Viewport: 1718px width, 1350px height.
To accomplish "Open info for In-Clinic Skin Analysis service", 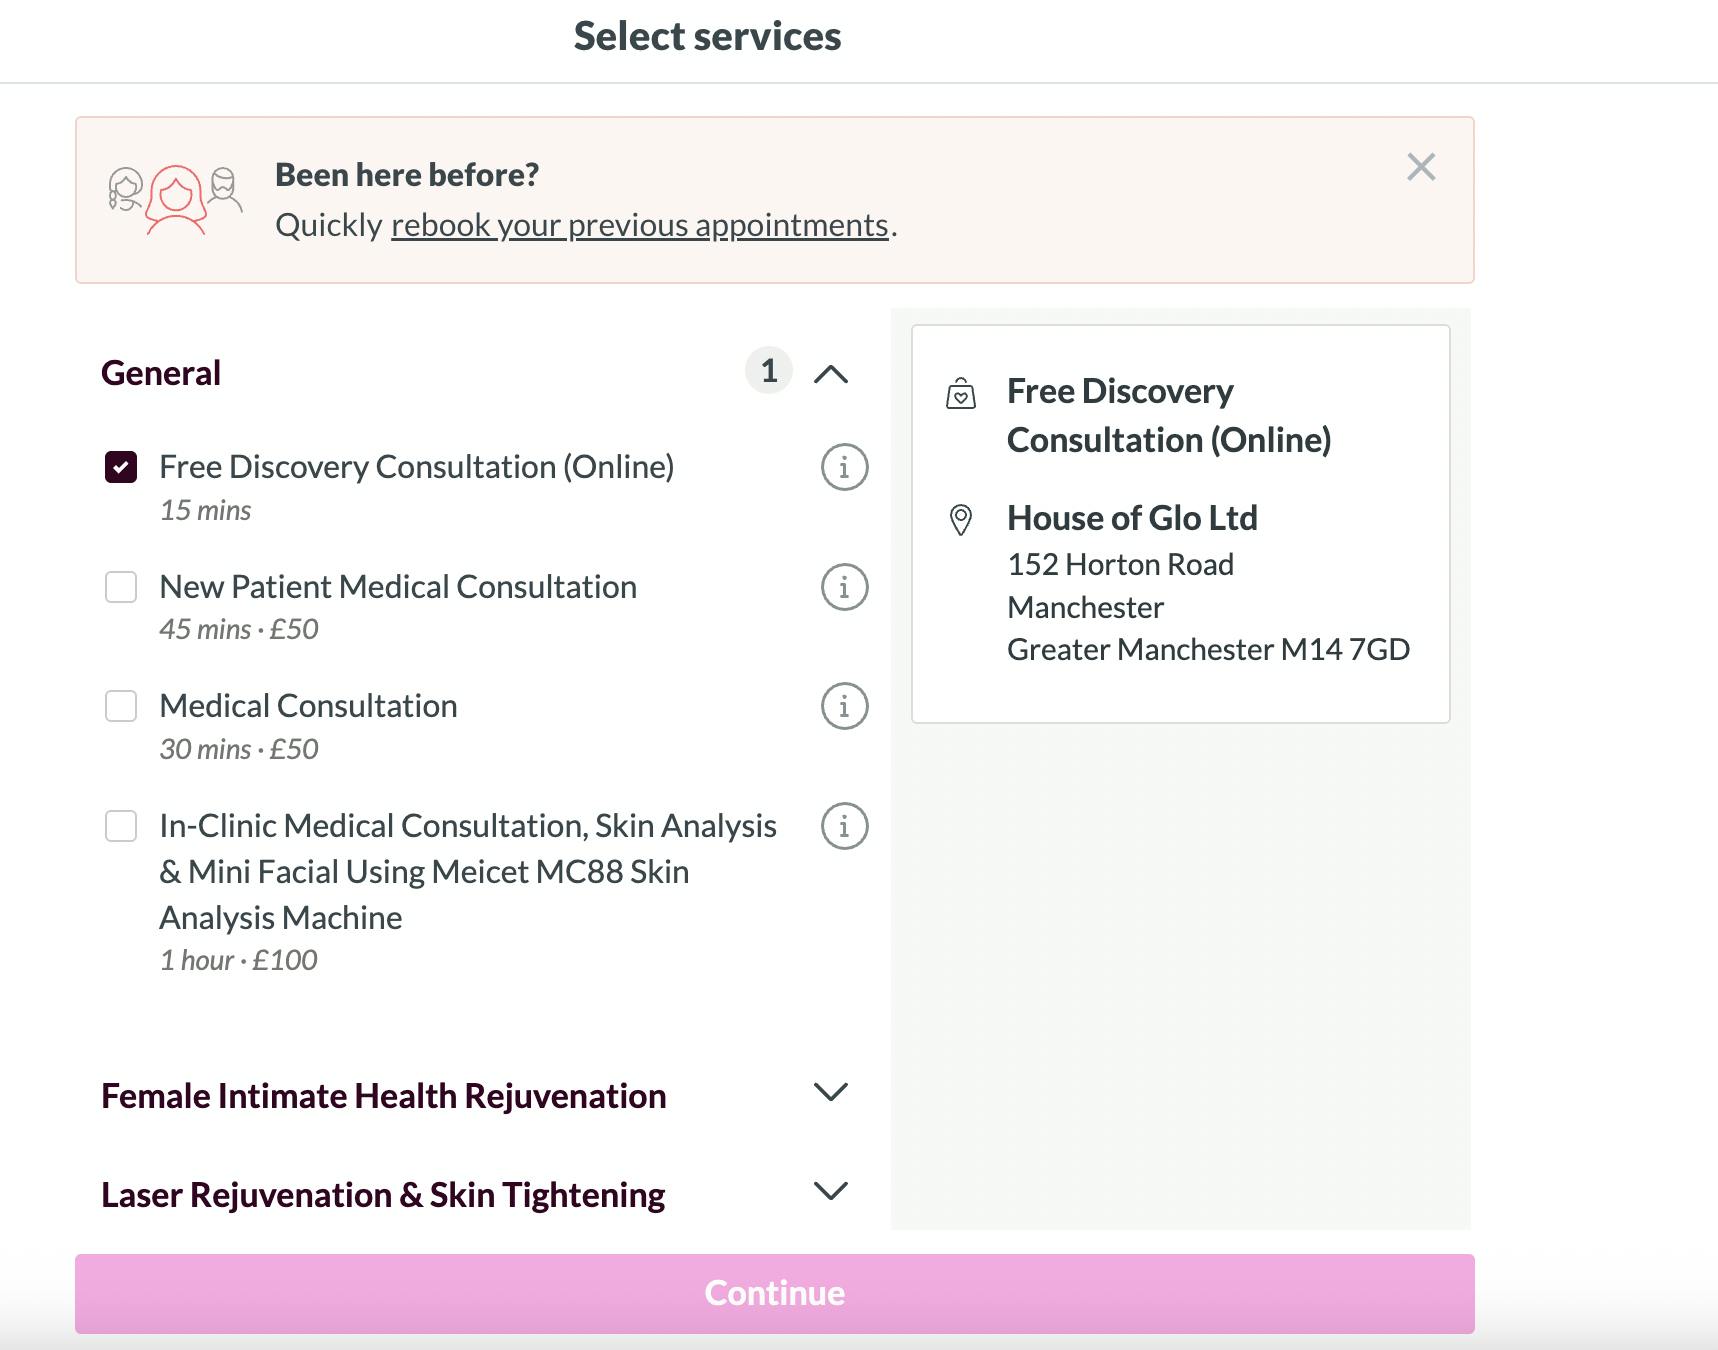I will (x=844, y=826).
